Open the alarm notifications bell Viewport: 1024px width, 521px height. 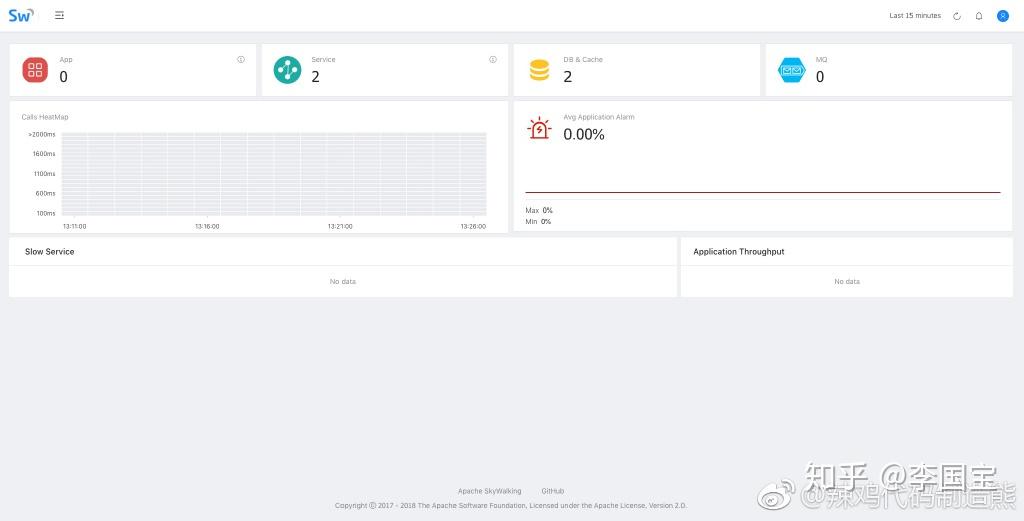pos(979,16)
